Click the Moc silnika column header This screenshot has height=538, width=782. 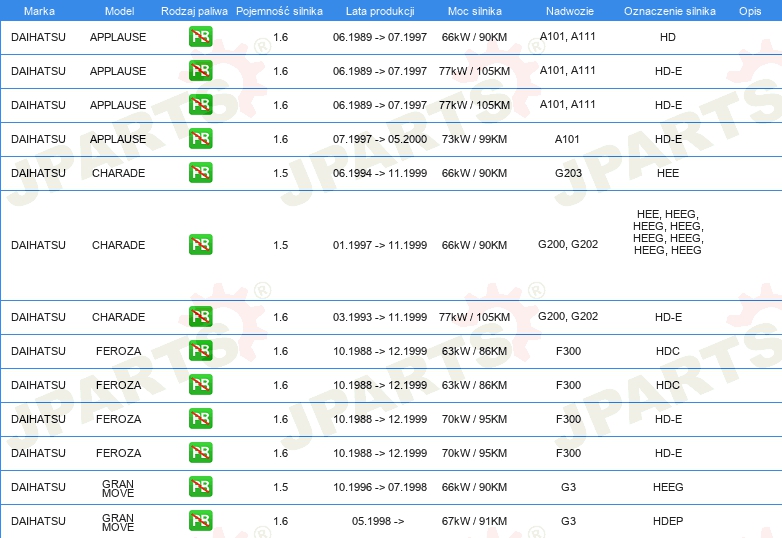(474, 11)
